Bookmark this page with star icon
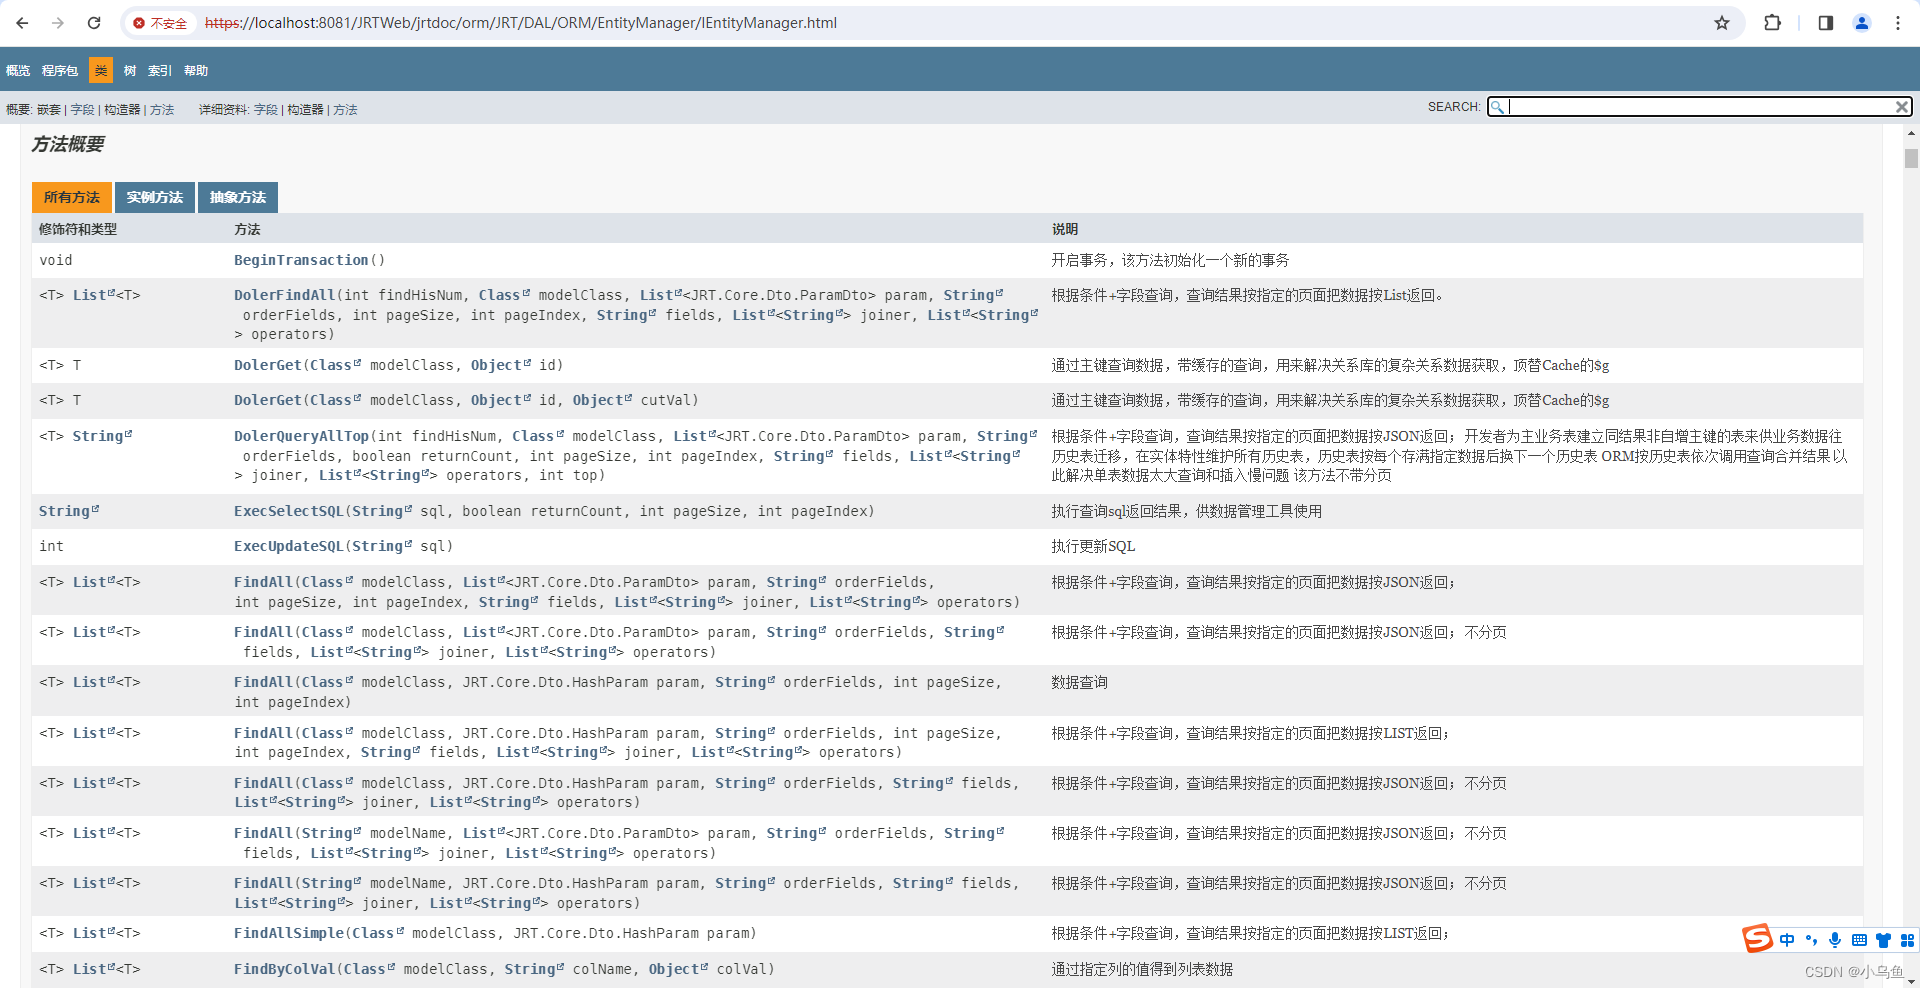This screenshot has height=988, width=1920. coord(1722,23)
